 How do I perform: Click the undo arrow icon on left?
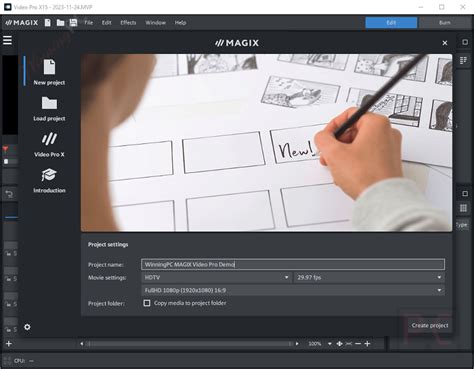tap(9, 194)
